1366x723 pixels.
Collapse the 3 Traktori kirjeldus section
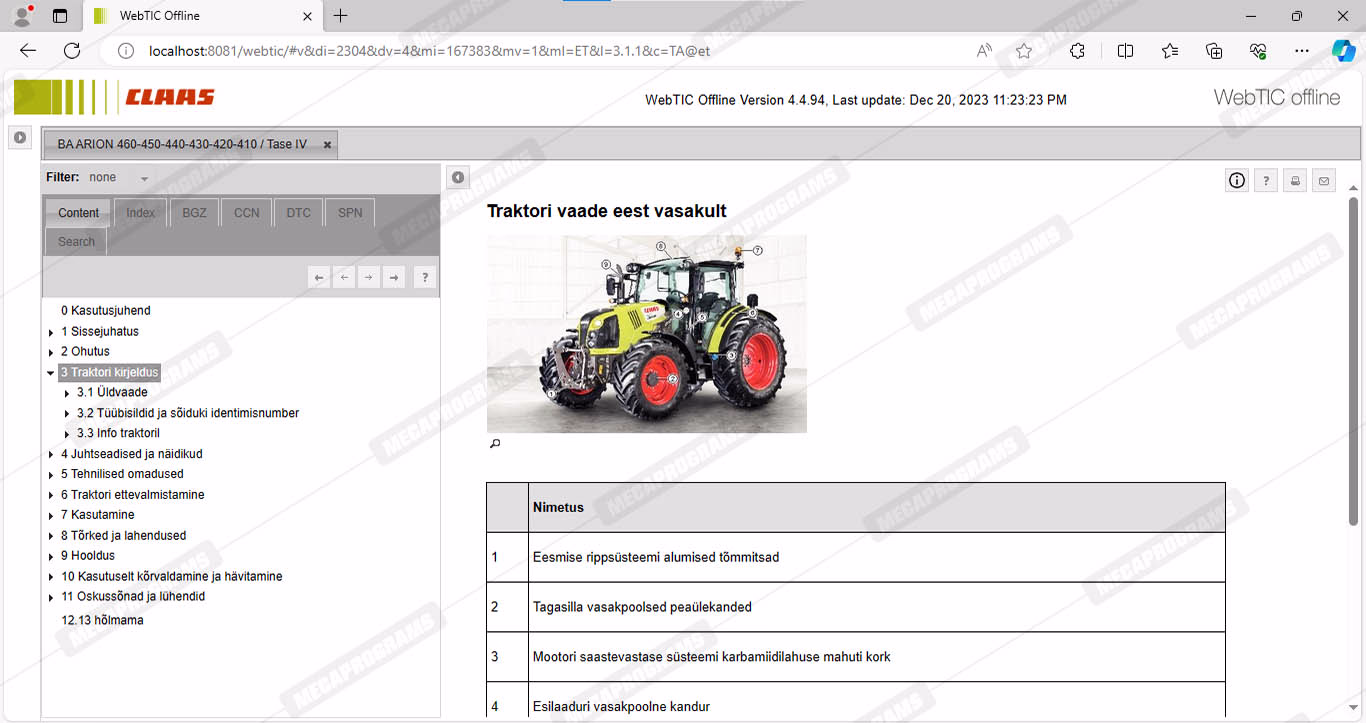click(51, 373)
